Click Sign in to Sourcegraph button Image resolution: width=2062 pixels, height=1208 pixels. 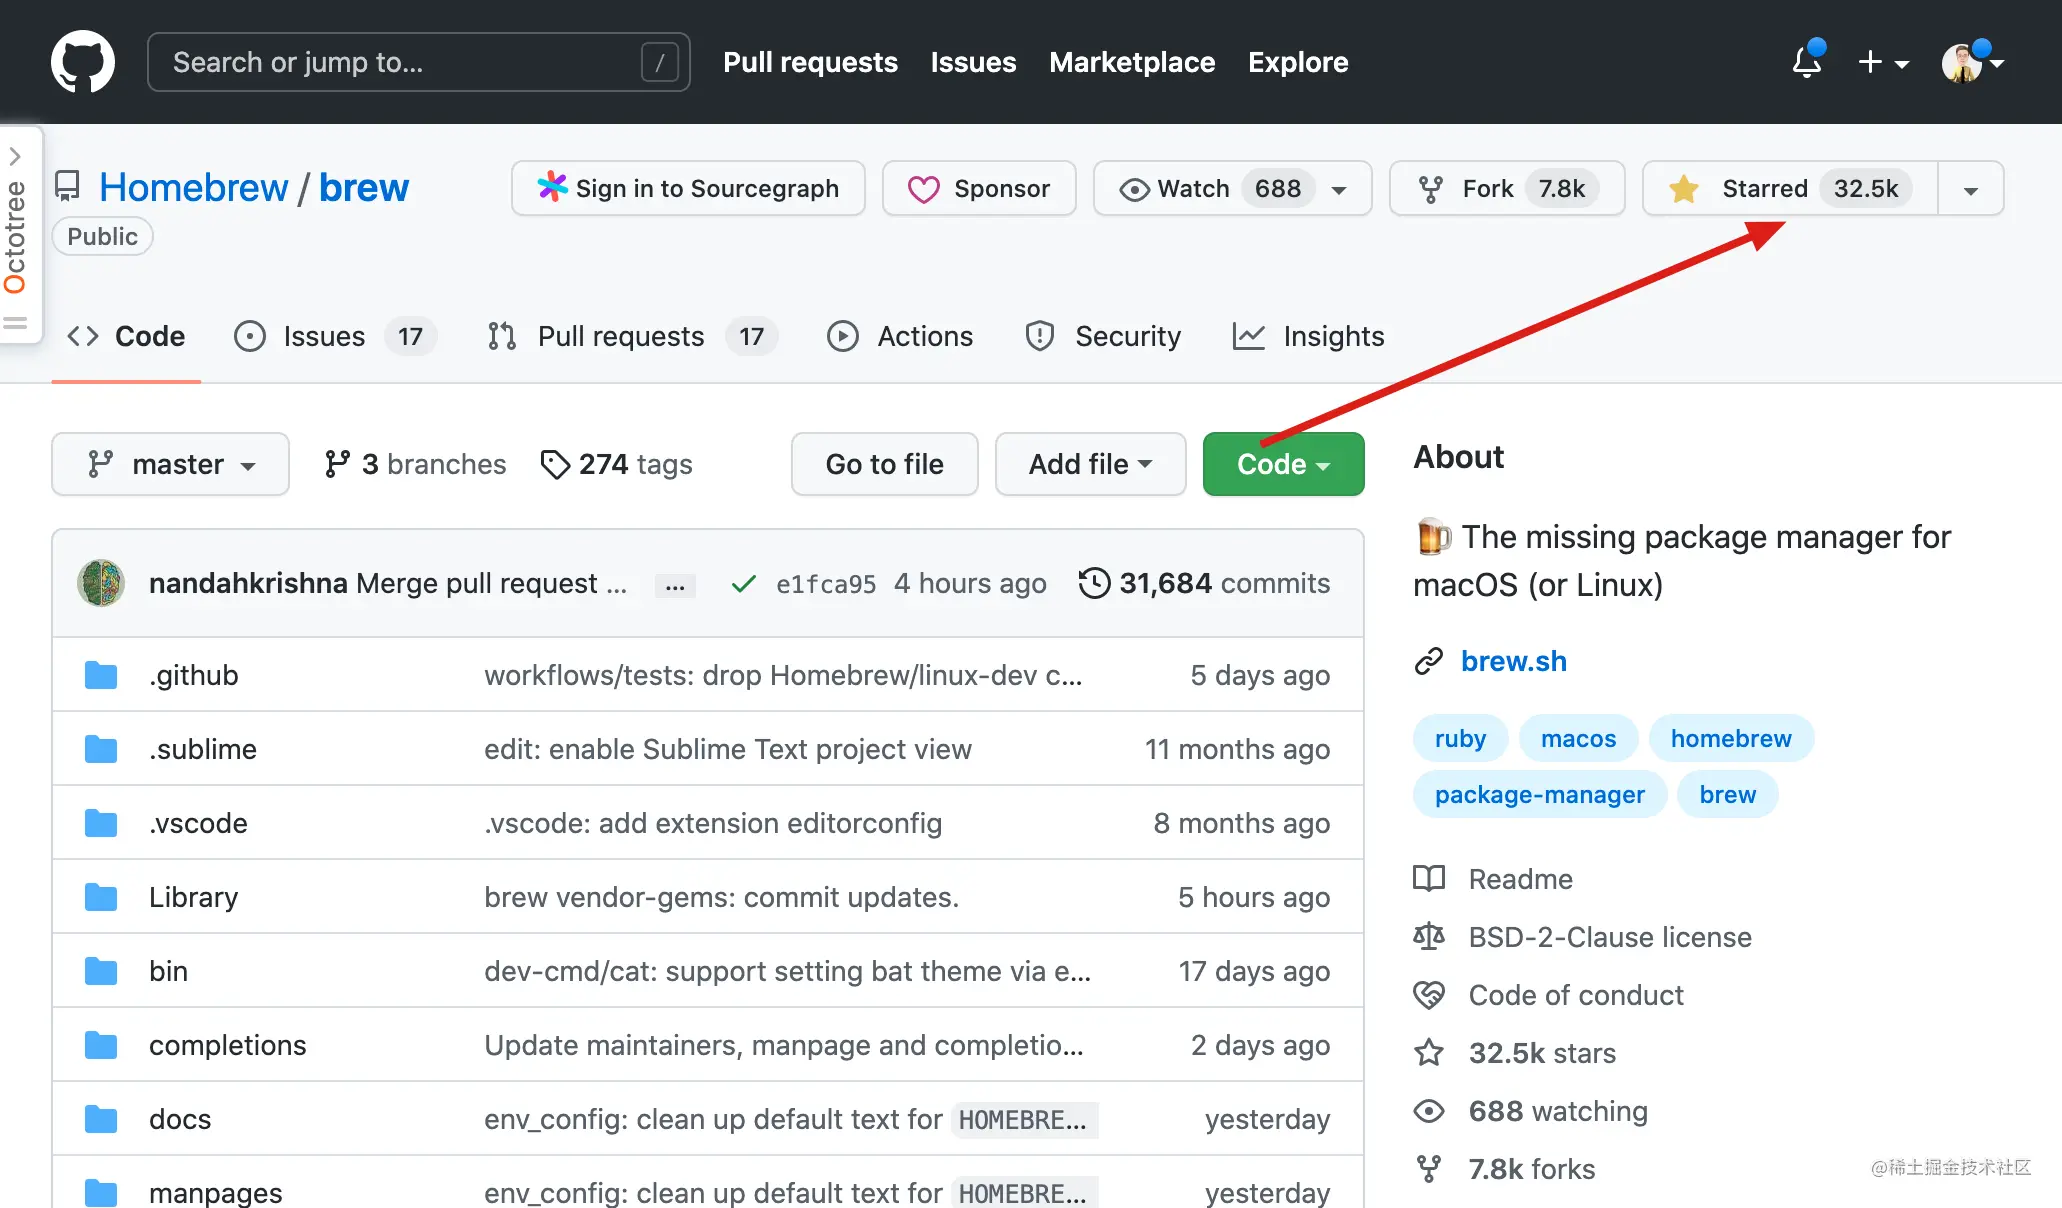pyautogui.click(x=688, y=188)
